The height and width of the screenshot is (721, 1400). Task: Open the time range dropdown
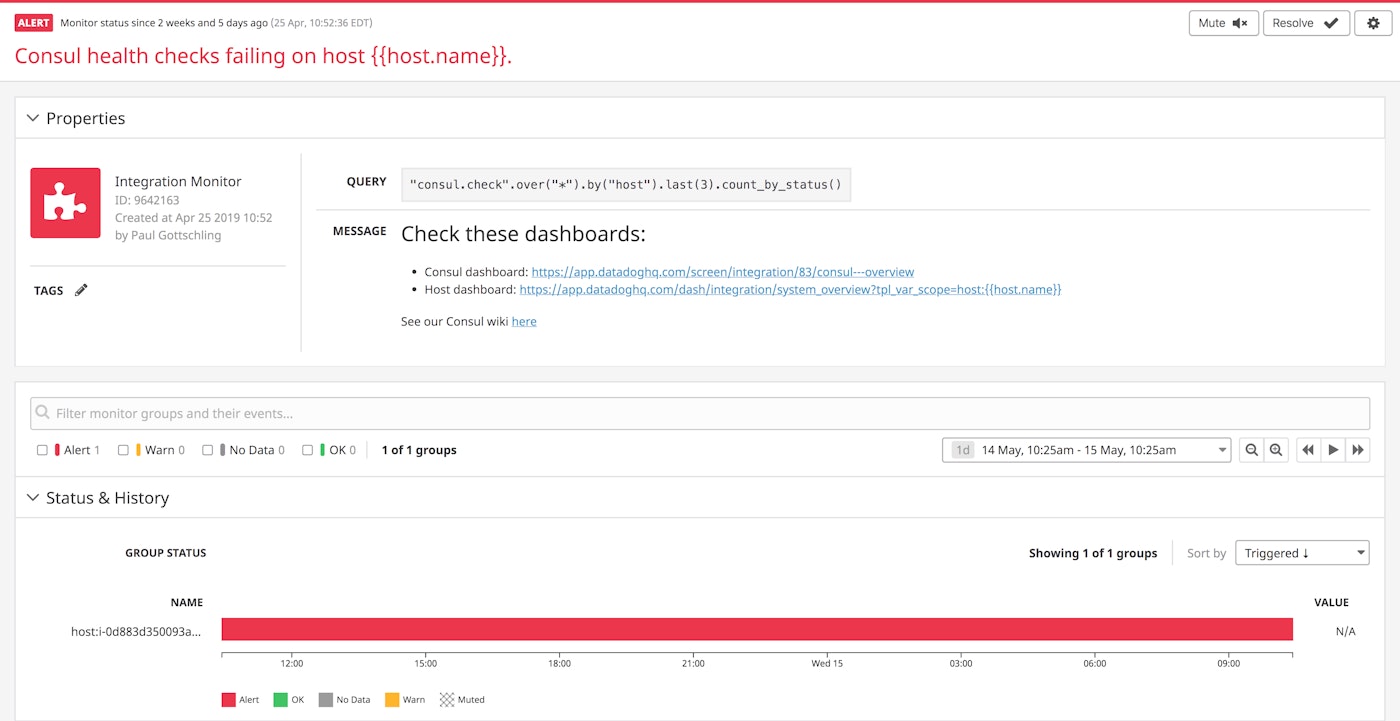click(1086, 450)
